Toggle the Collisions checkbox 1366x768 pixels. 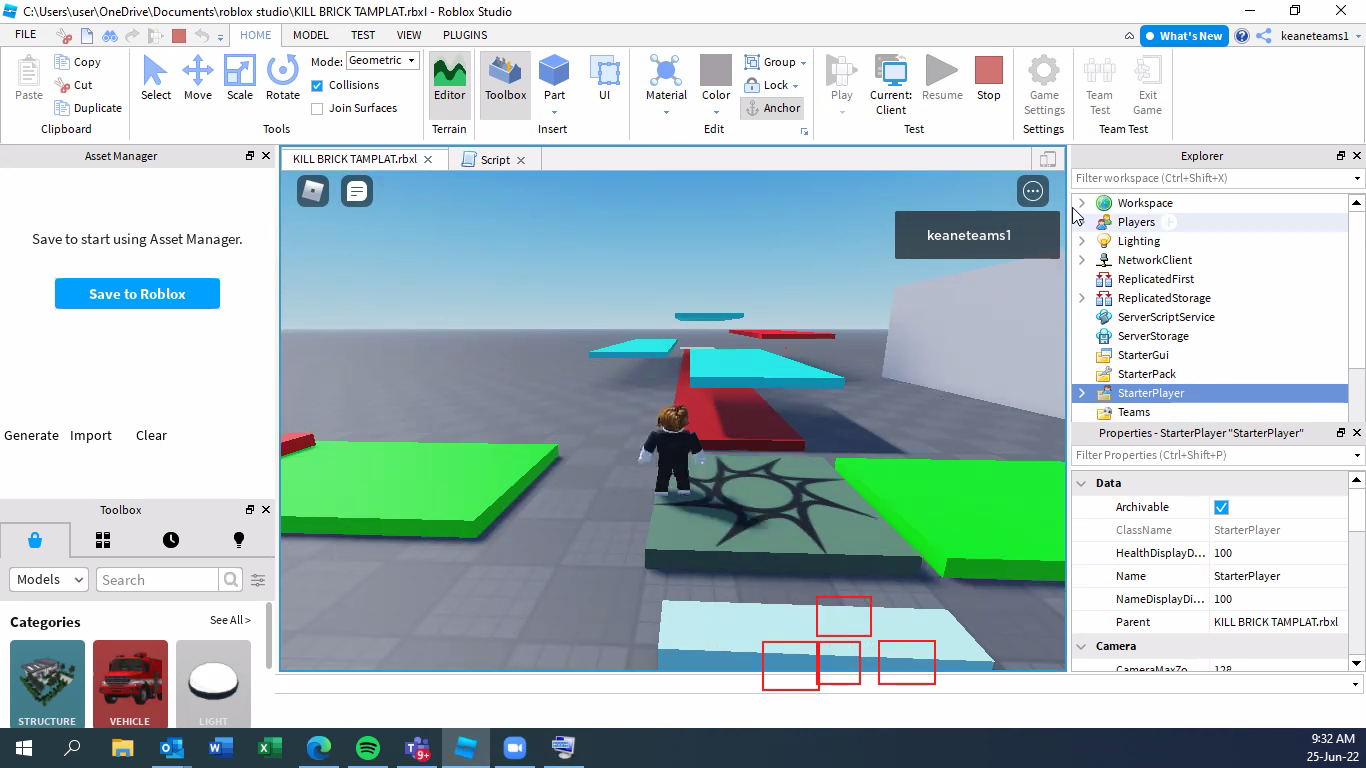(x=317, y=85)
